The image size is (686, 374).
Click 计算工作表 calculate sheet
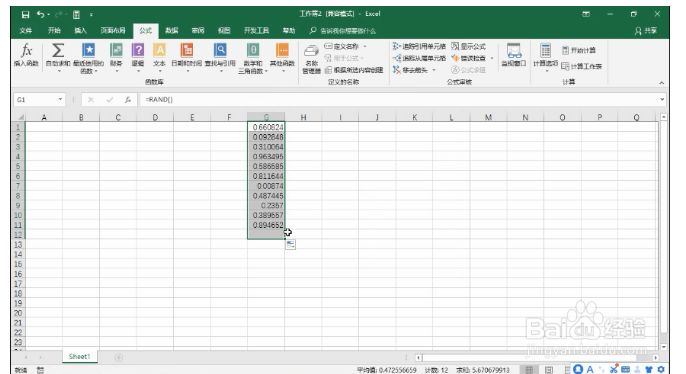tap(582, 66)
